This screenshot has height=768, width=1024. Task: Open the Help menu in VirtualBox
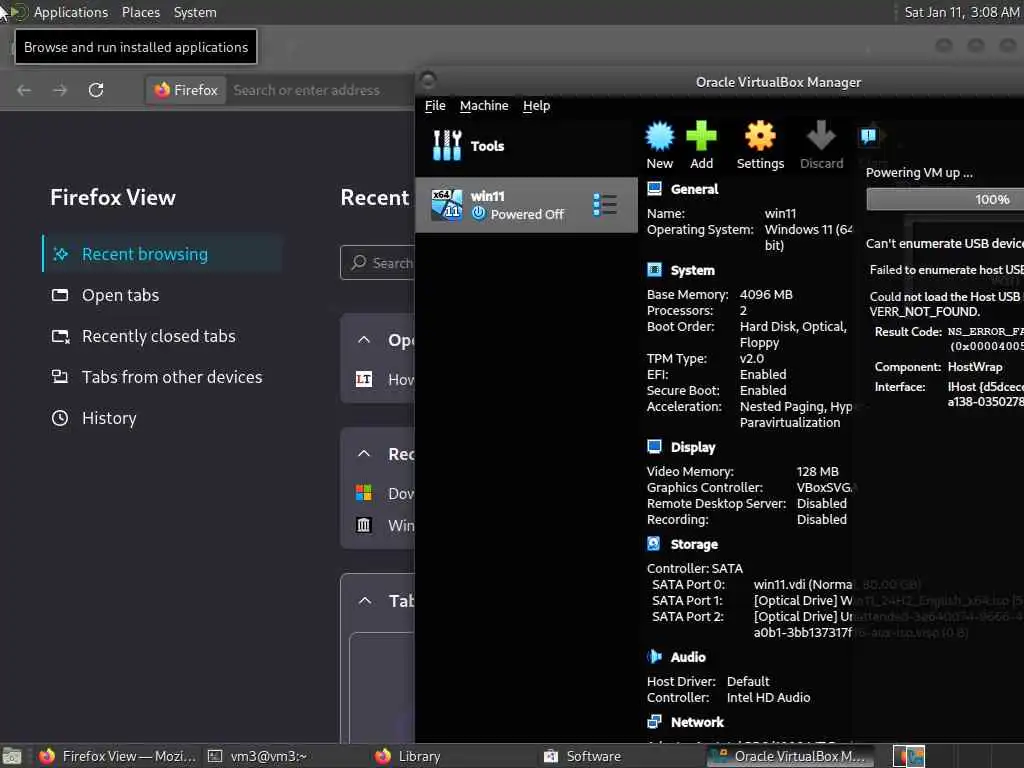536,106
